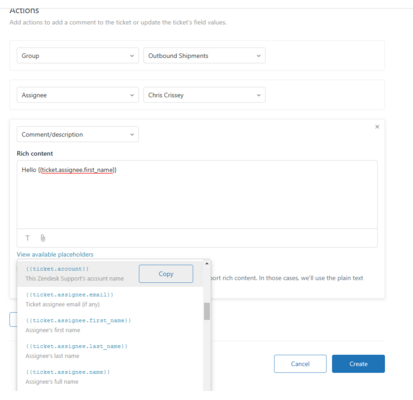
Task: Click scroll-up arrow in placeholders list
Action: [207, 264]
